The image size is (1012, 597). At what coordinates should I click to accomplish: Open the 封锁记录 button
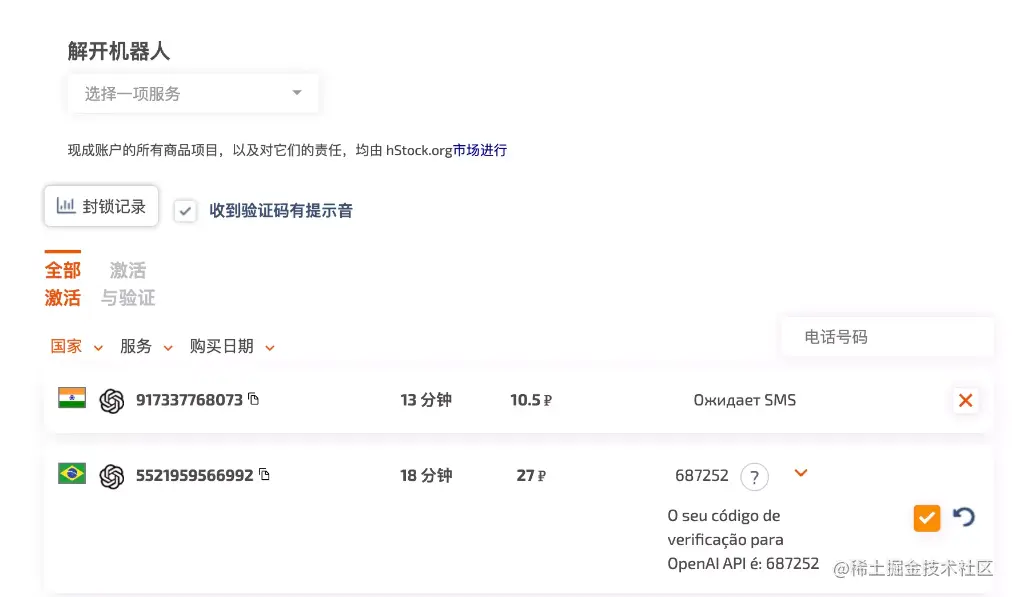click(x=101, y=206)
